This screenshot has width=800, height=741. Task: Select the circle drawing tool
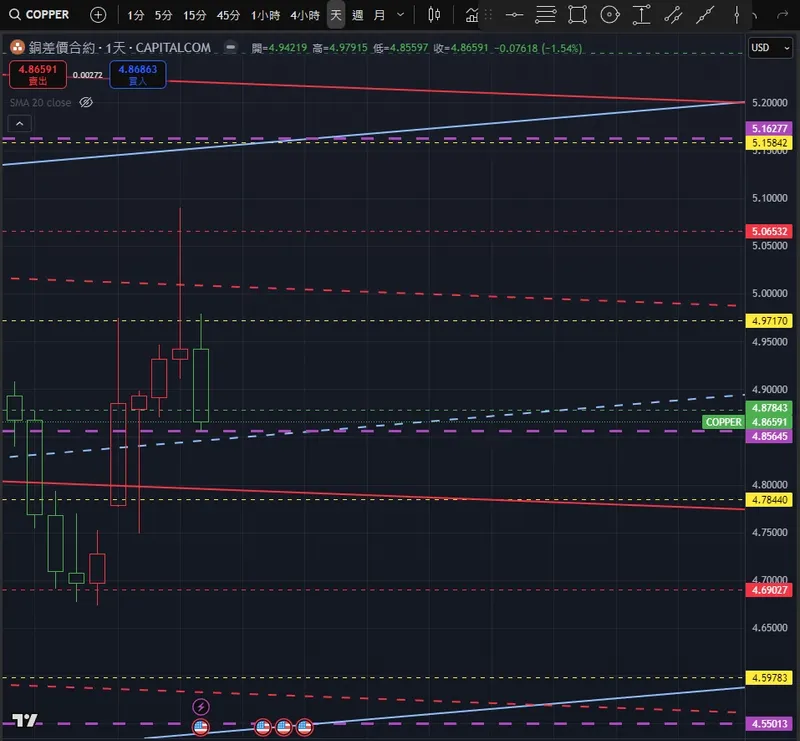(609, 15)
